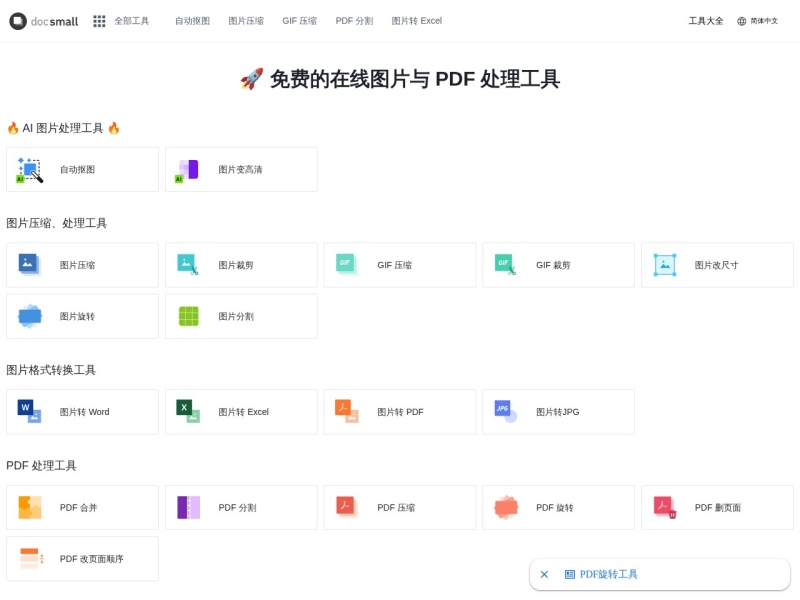The image size is (800, 600).
Task: Click the PDF 改页面顺序 icon
Action: click(x=32, y=559)
